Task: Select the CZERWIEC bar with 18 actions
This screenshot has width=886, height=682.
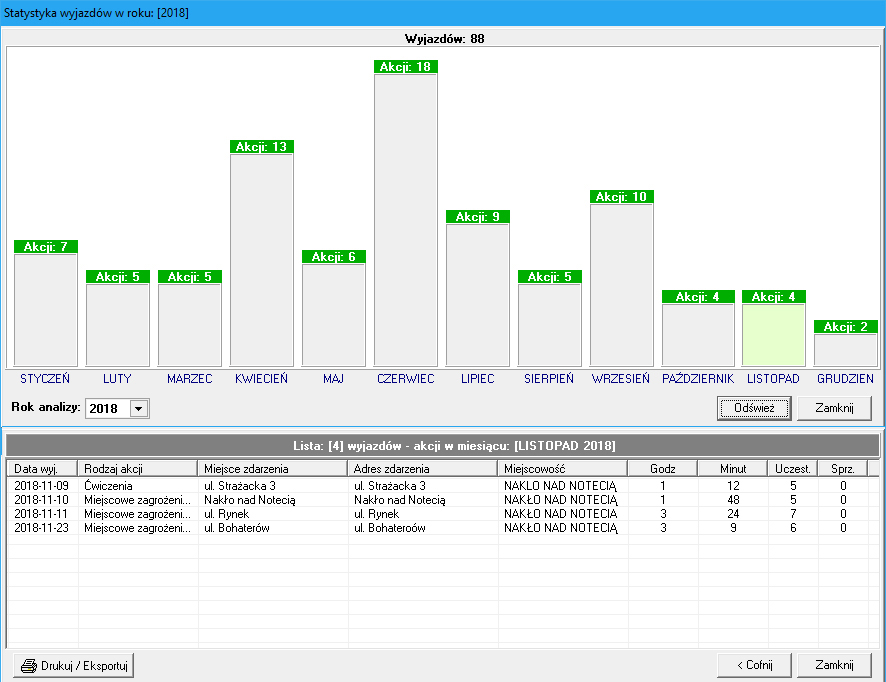Action: click(x=406, y=220)
